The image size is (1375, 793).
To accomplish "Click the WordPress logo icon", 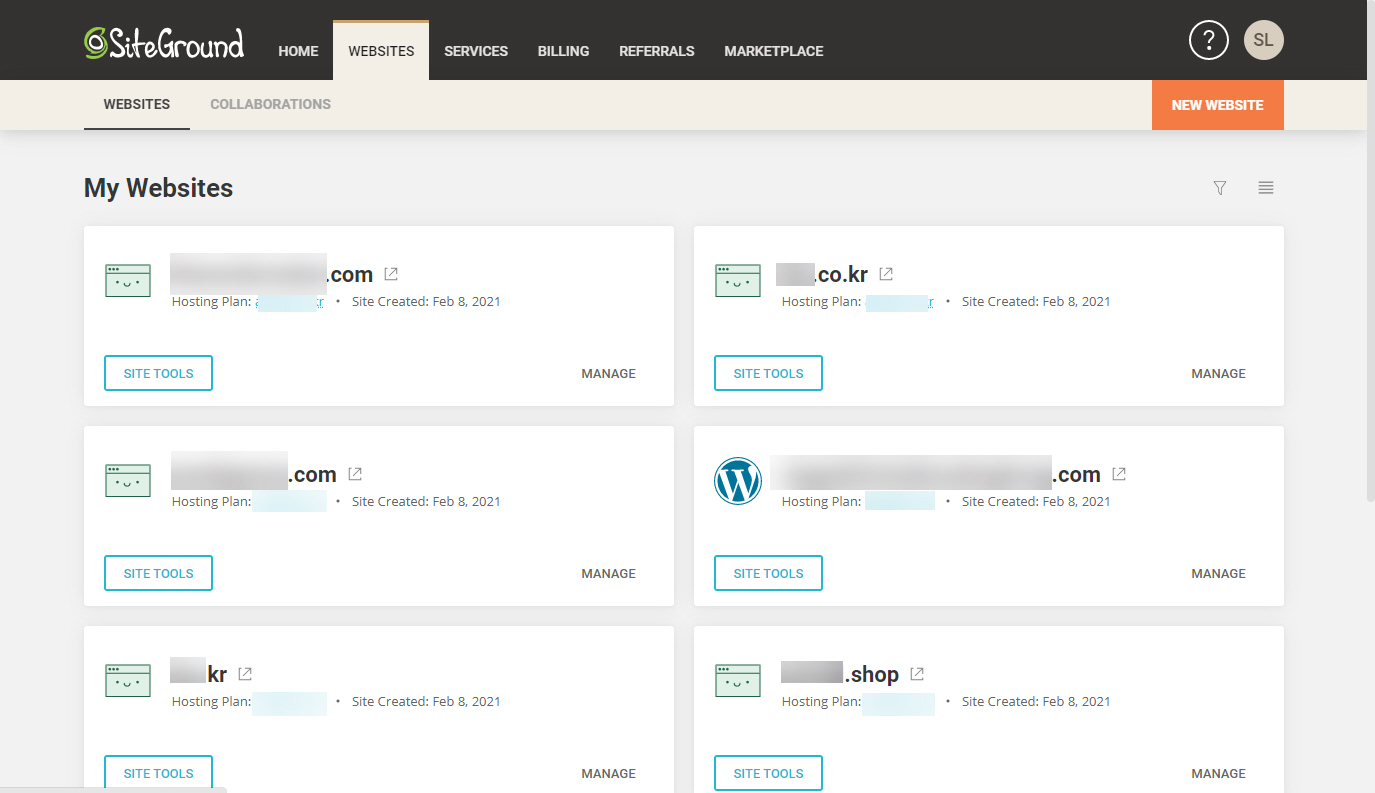I will (x=738, y=481).
